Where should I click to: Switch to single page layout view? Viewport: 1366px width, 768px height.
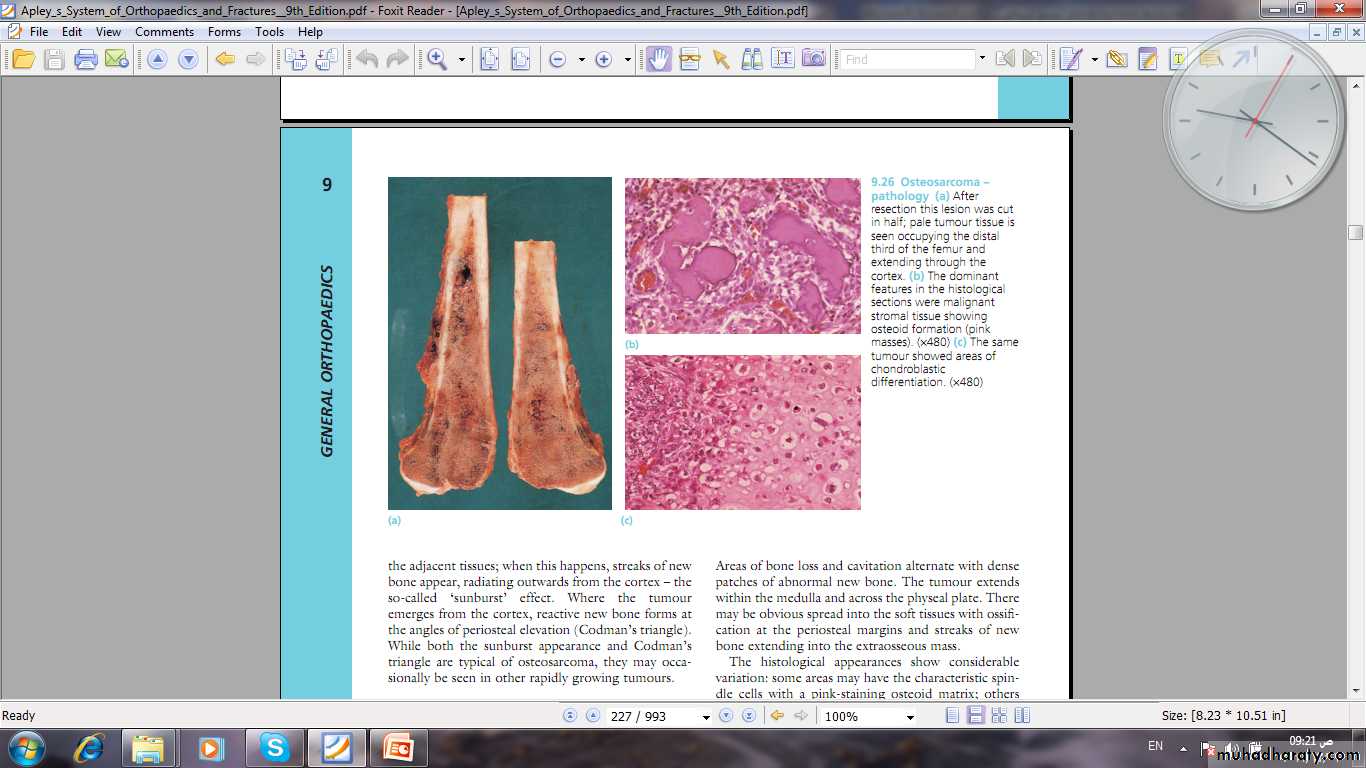[x=952, y=716]
